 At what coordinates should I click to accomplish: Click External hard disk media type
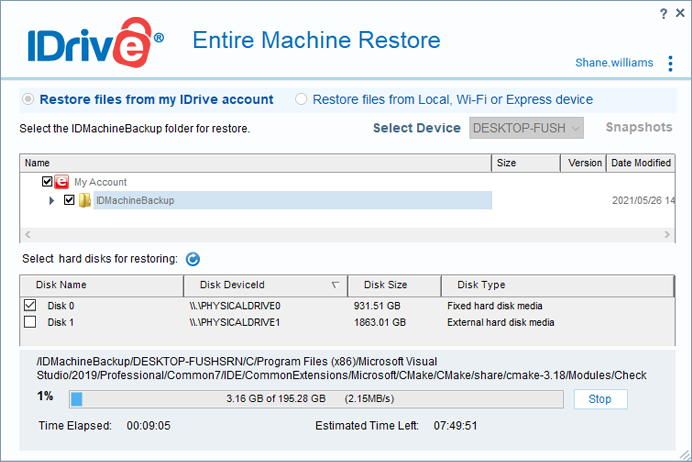point(500,322)
